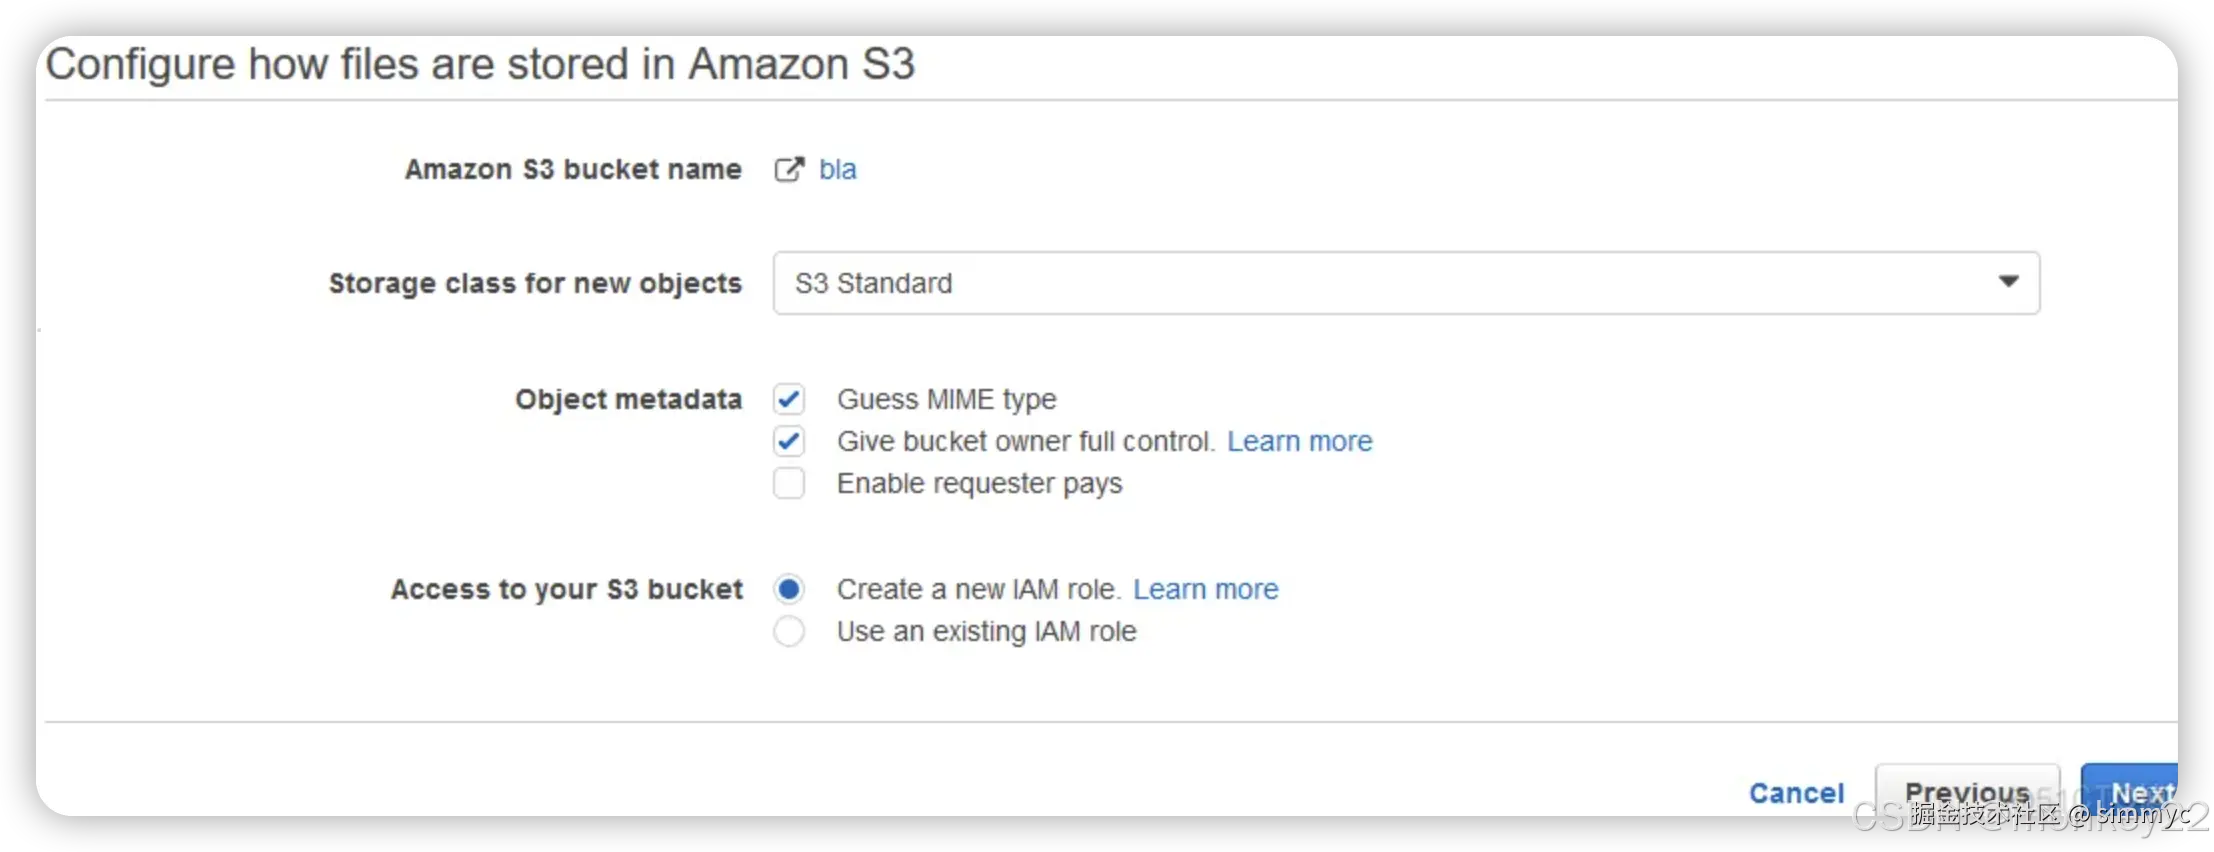
Task: Uncheck Give bucket owner full control
Action: (x=789, y=441)
